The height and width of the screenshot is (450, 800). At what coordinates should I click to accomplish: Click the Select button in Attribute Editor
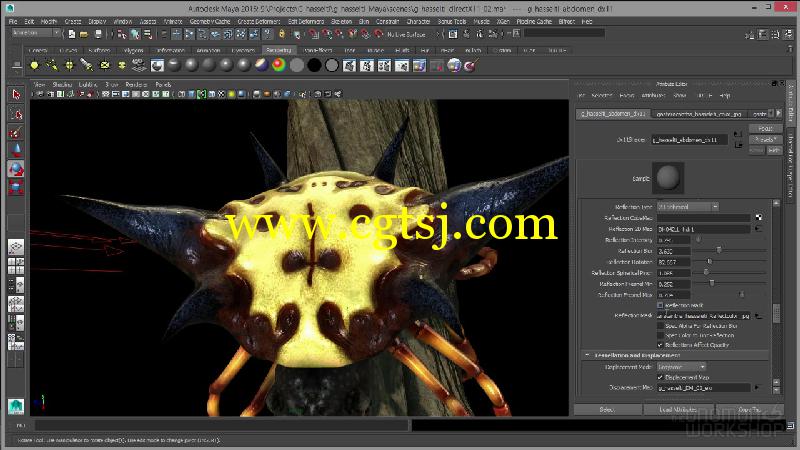(607, 410)
